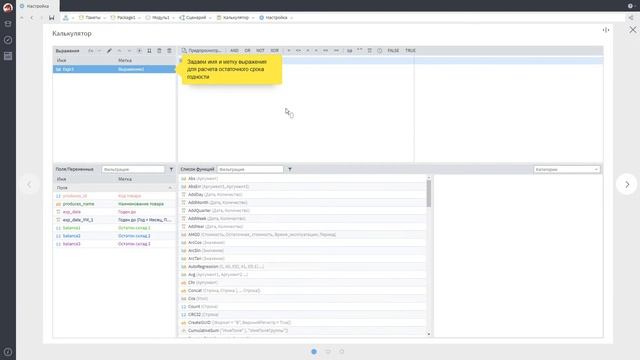Image resolution: width=640 pixels, height=360 pixels.
Task: Go to next wizard page arrow
Action: pyautogui.click(x=627, y=184)
